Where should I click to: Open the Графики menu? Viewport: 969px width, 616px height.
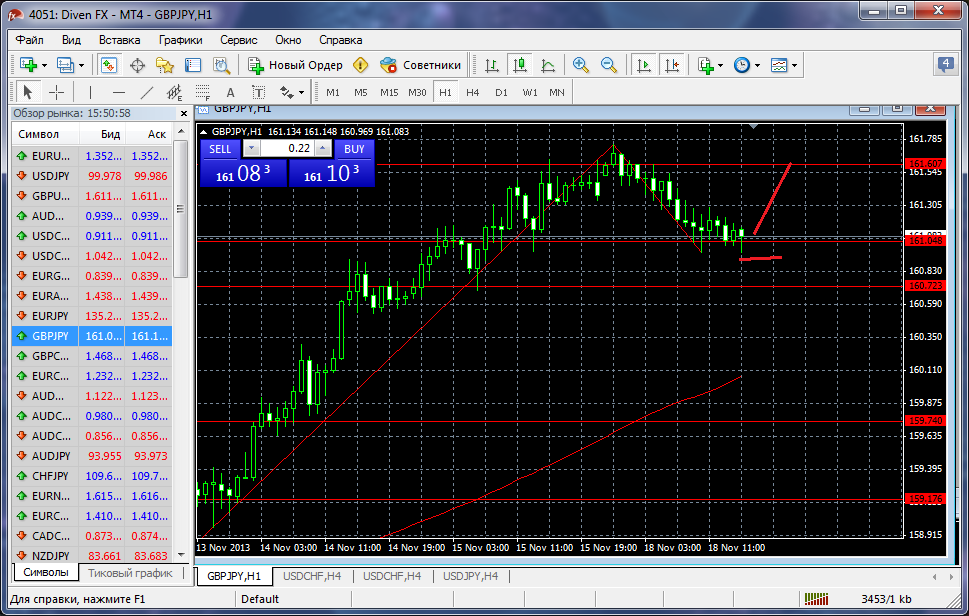(180, 40)
